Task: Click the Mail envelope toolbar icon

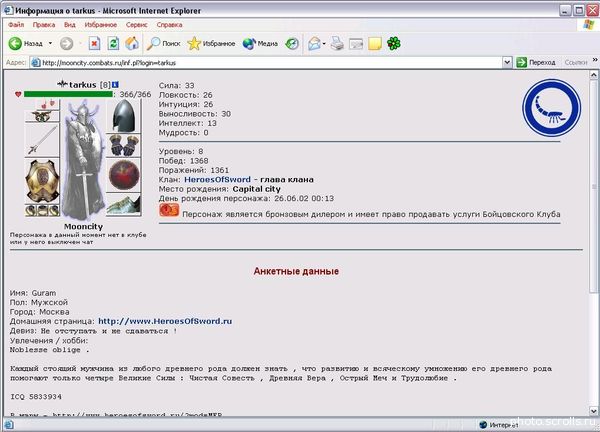Action: tap(314, 44)
